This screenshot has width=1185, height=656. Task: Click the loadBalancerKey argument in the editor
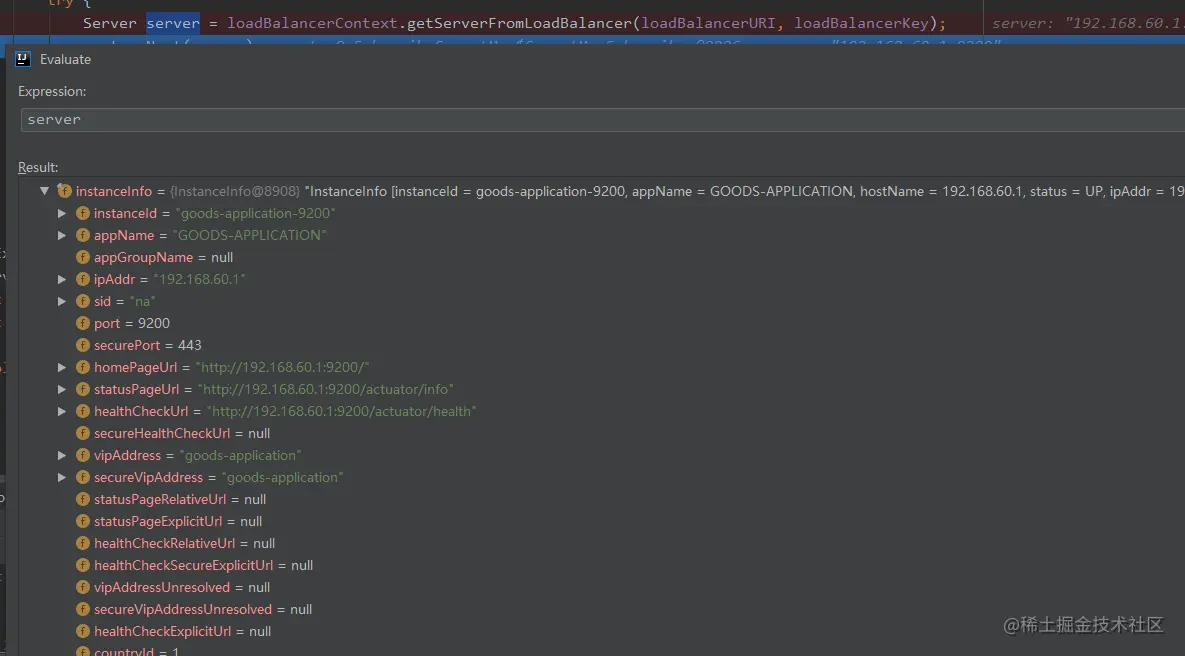(861, 23)
